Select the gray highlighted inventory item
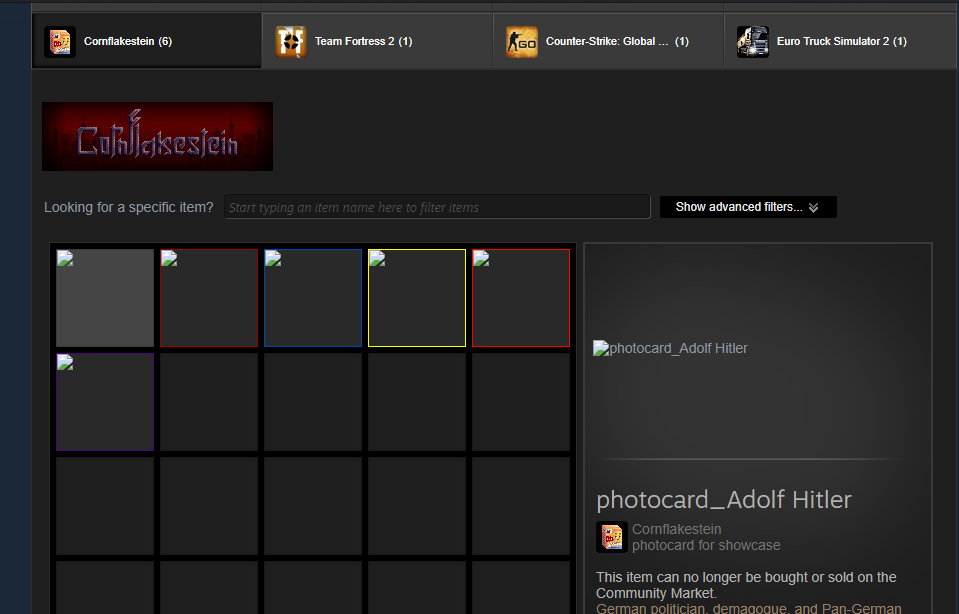 click(105, 298)
